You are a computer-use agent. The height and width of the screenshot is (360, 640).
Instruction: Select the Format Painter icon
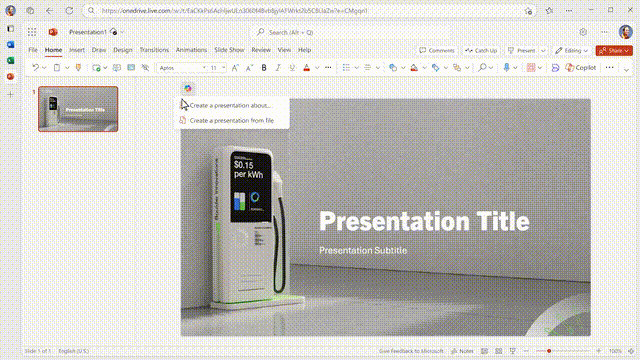[x=78, y=68]
